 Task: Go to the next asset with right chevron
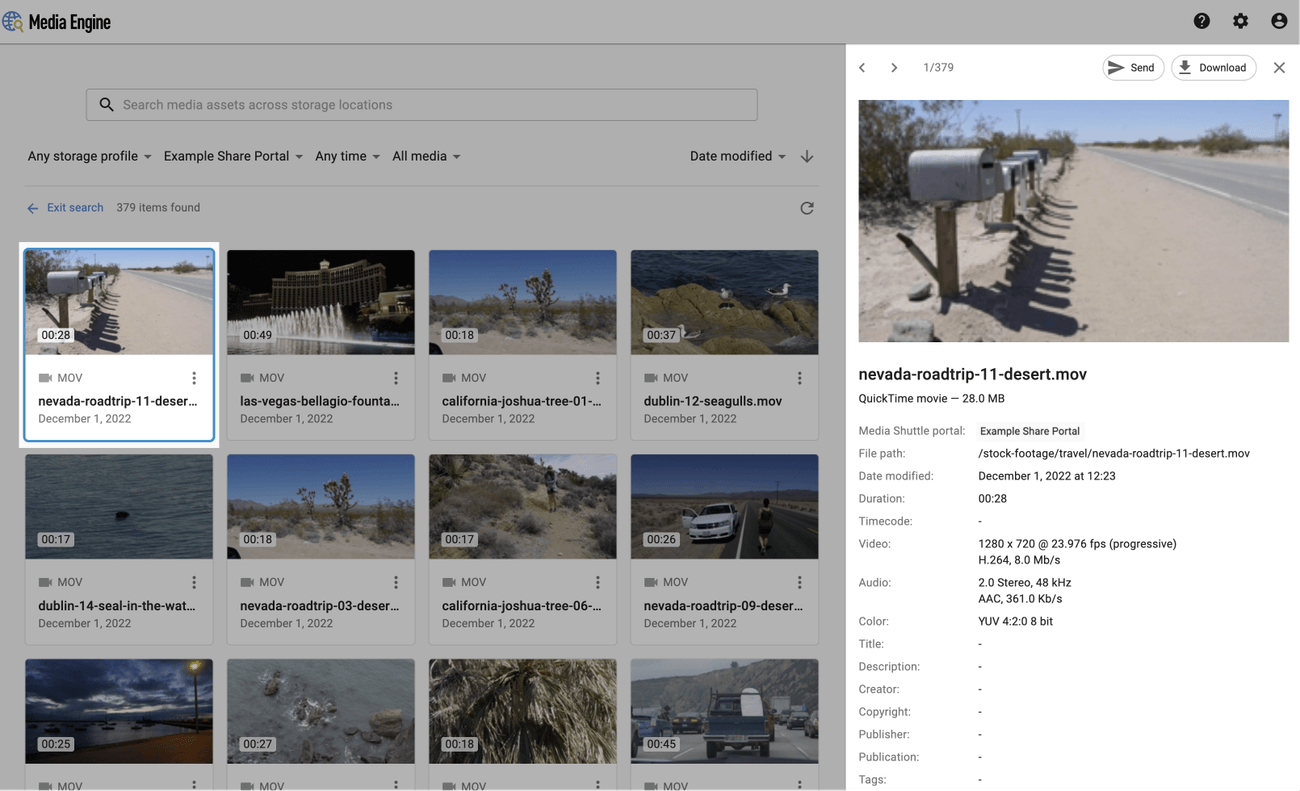(x=893, y=67)
